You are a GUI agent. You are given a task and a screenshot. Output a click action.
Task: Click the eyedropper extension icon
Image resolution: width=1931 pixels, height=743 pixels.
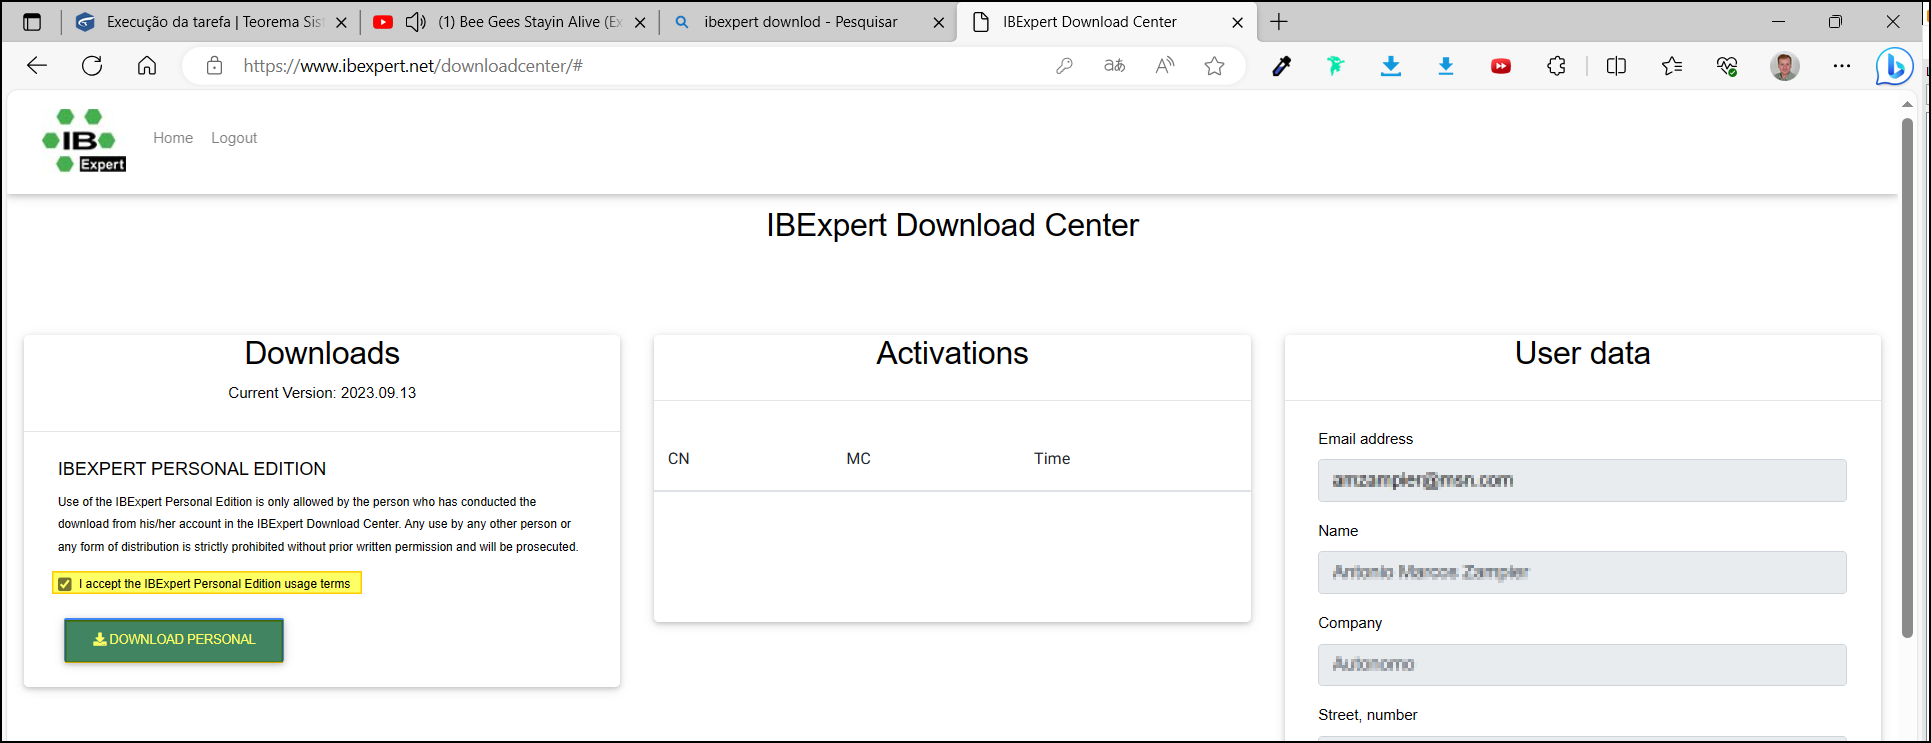(x=1281, y=66)
